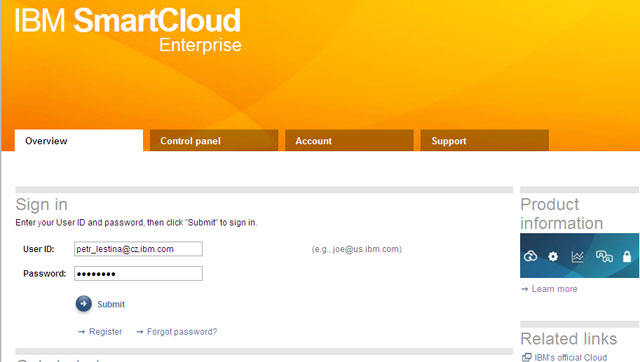Click the blue Submit arrow icon
Screen dimensions: 640x362
click(x=84, y=304)
